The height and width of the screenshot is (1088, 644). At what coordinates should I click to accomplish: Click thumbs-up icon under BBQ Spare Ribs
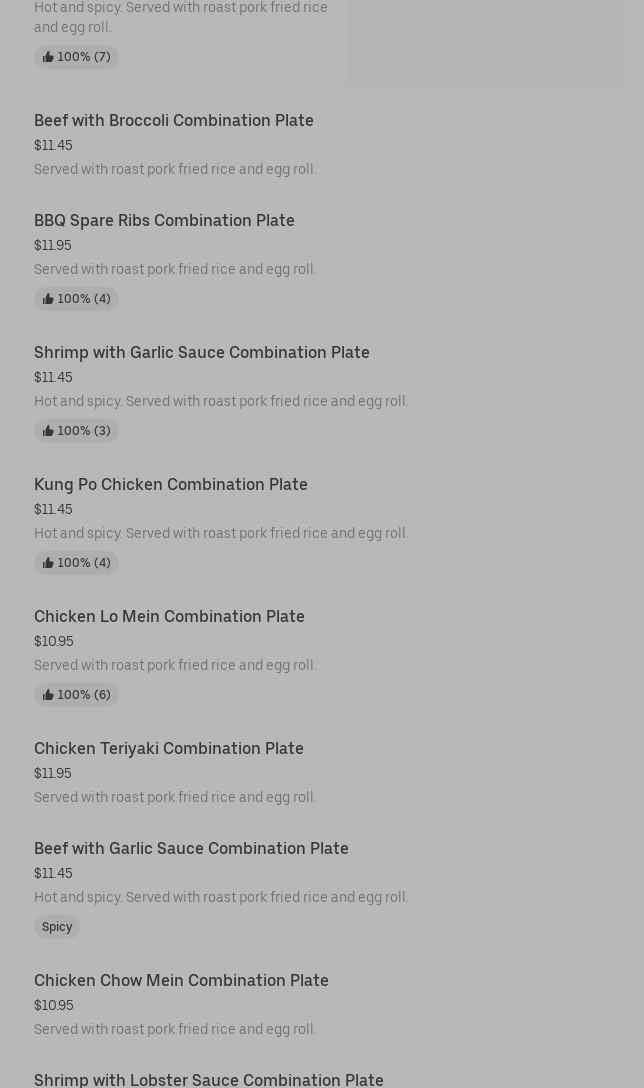[x=48, y=299]
